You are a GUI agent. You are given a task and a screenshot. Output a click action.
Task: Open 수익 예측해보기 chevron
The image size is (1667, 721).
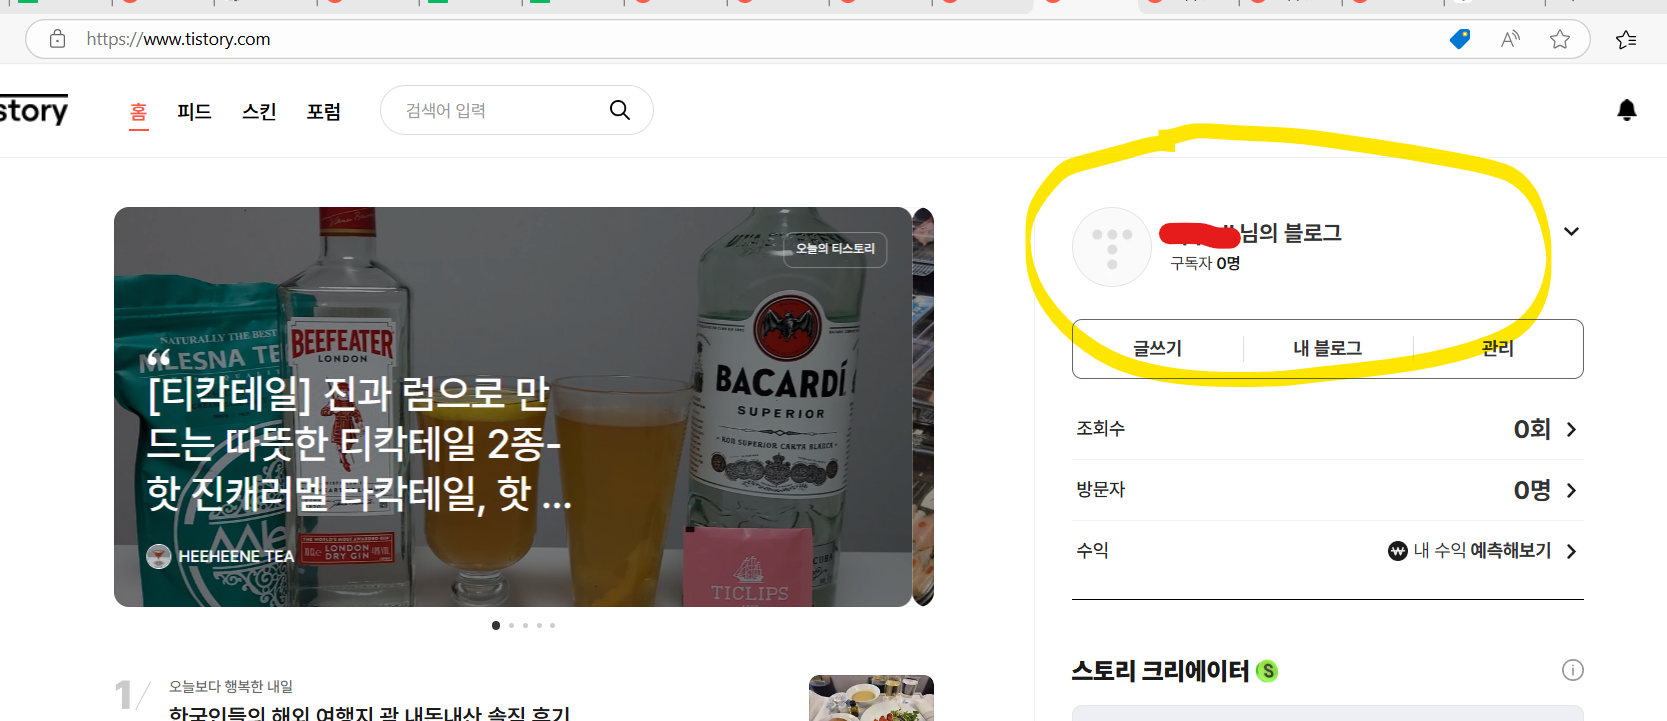[1571, 551]
